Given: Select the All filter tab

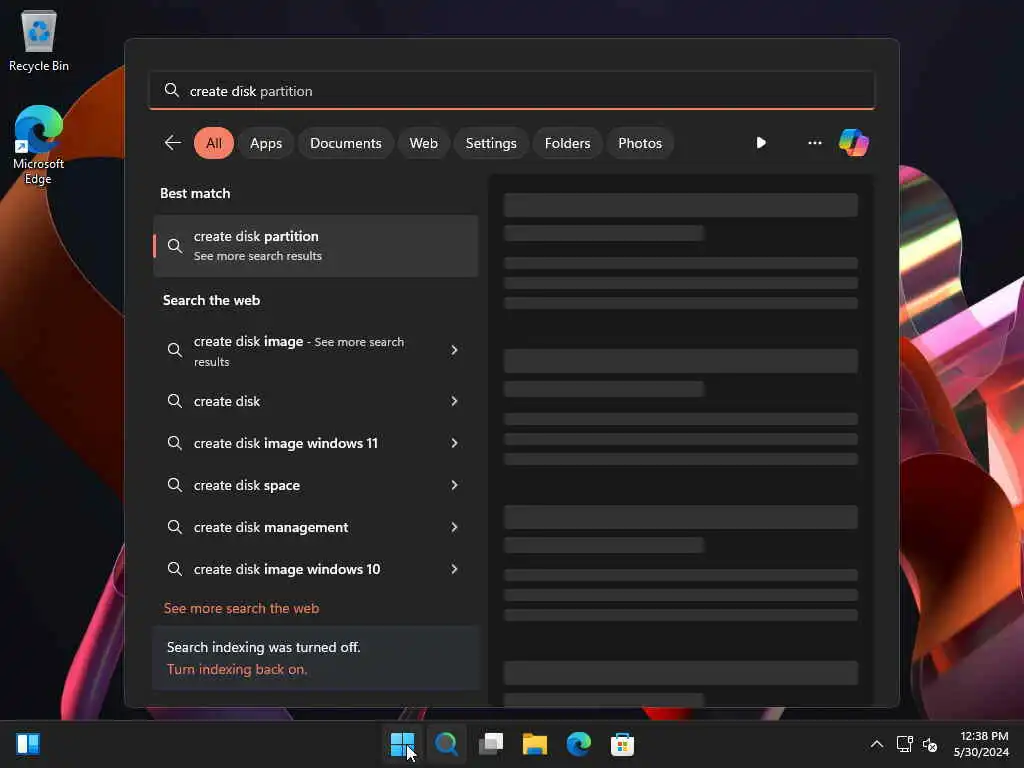Looking at the screenshot, I should click(214, 143).
